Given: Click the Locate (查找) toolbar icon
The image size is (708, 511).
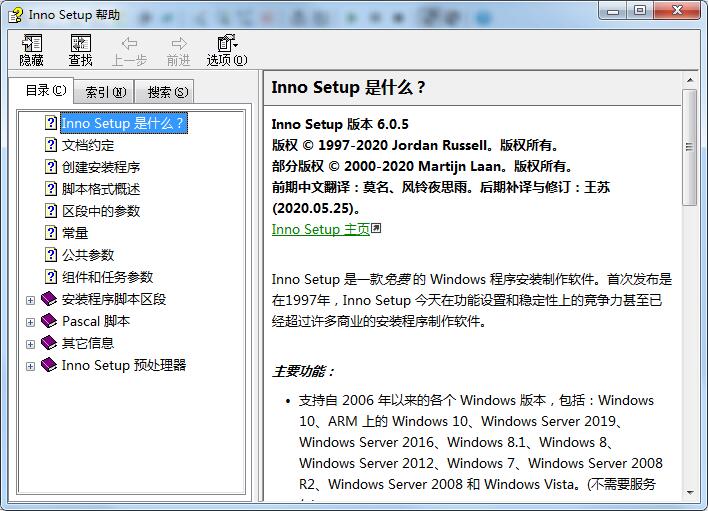Looking at the screenshot, I should click(x=81, y=44).
